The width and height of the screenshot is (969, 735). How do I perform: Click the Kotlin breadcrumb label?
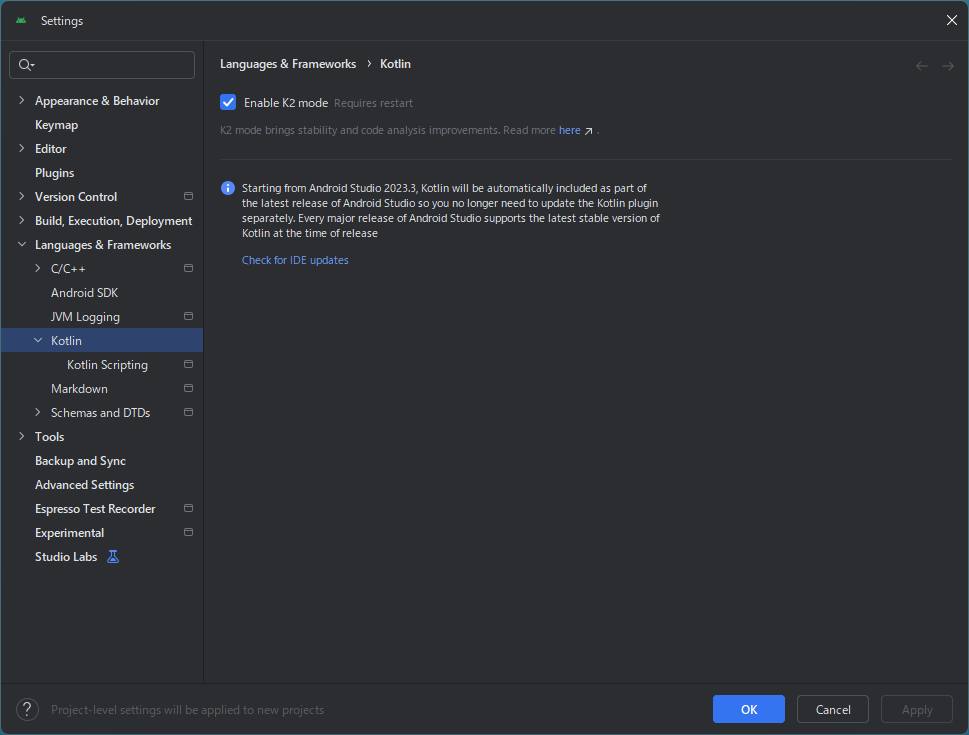[x=396, y=64]
